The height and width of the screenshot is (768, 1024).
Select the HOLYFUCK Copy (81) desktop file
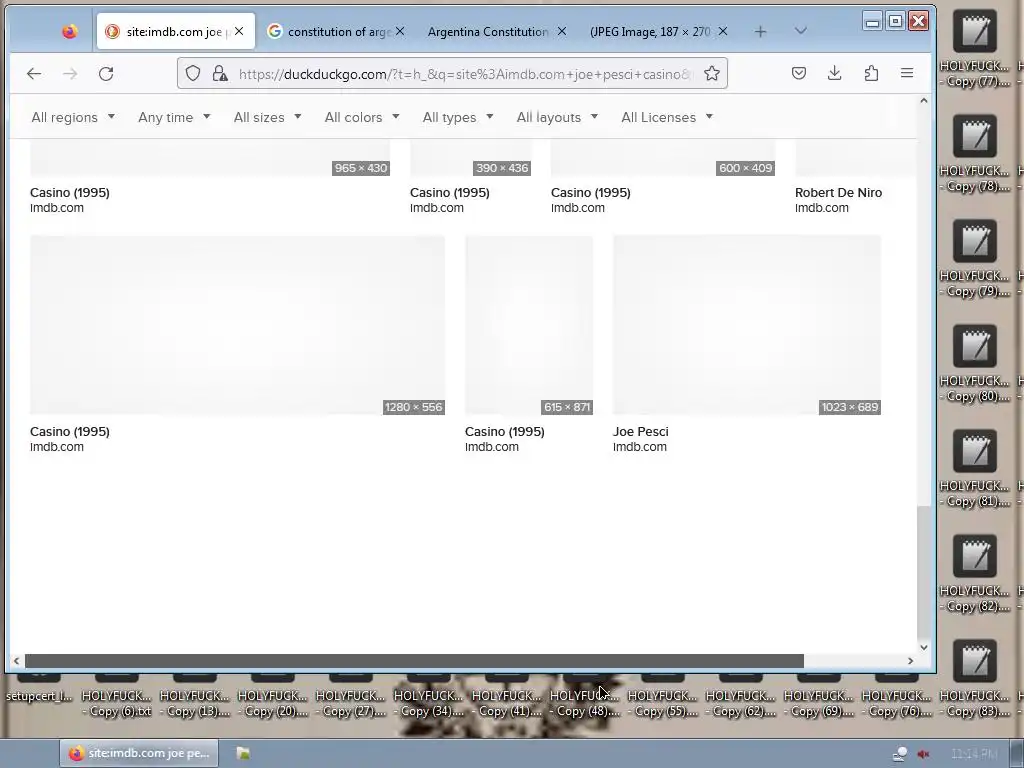tap(974, 469)
